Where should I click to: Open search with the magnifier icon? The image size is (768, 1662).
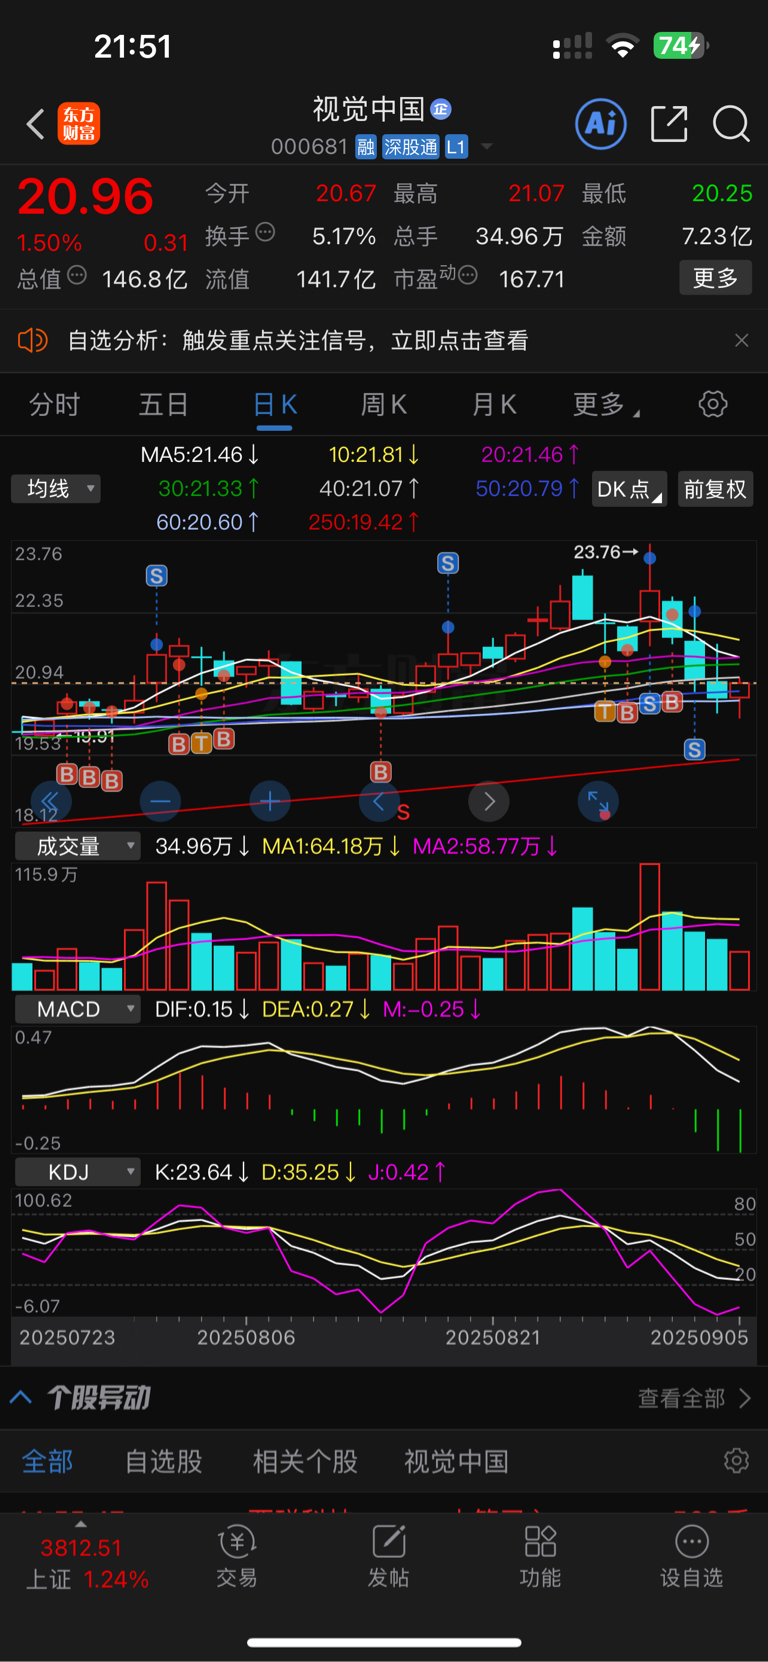tap(731, 124)
